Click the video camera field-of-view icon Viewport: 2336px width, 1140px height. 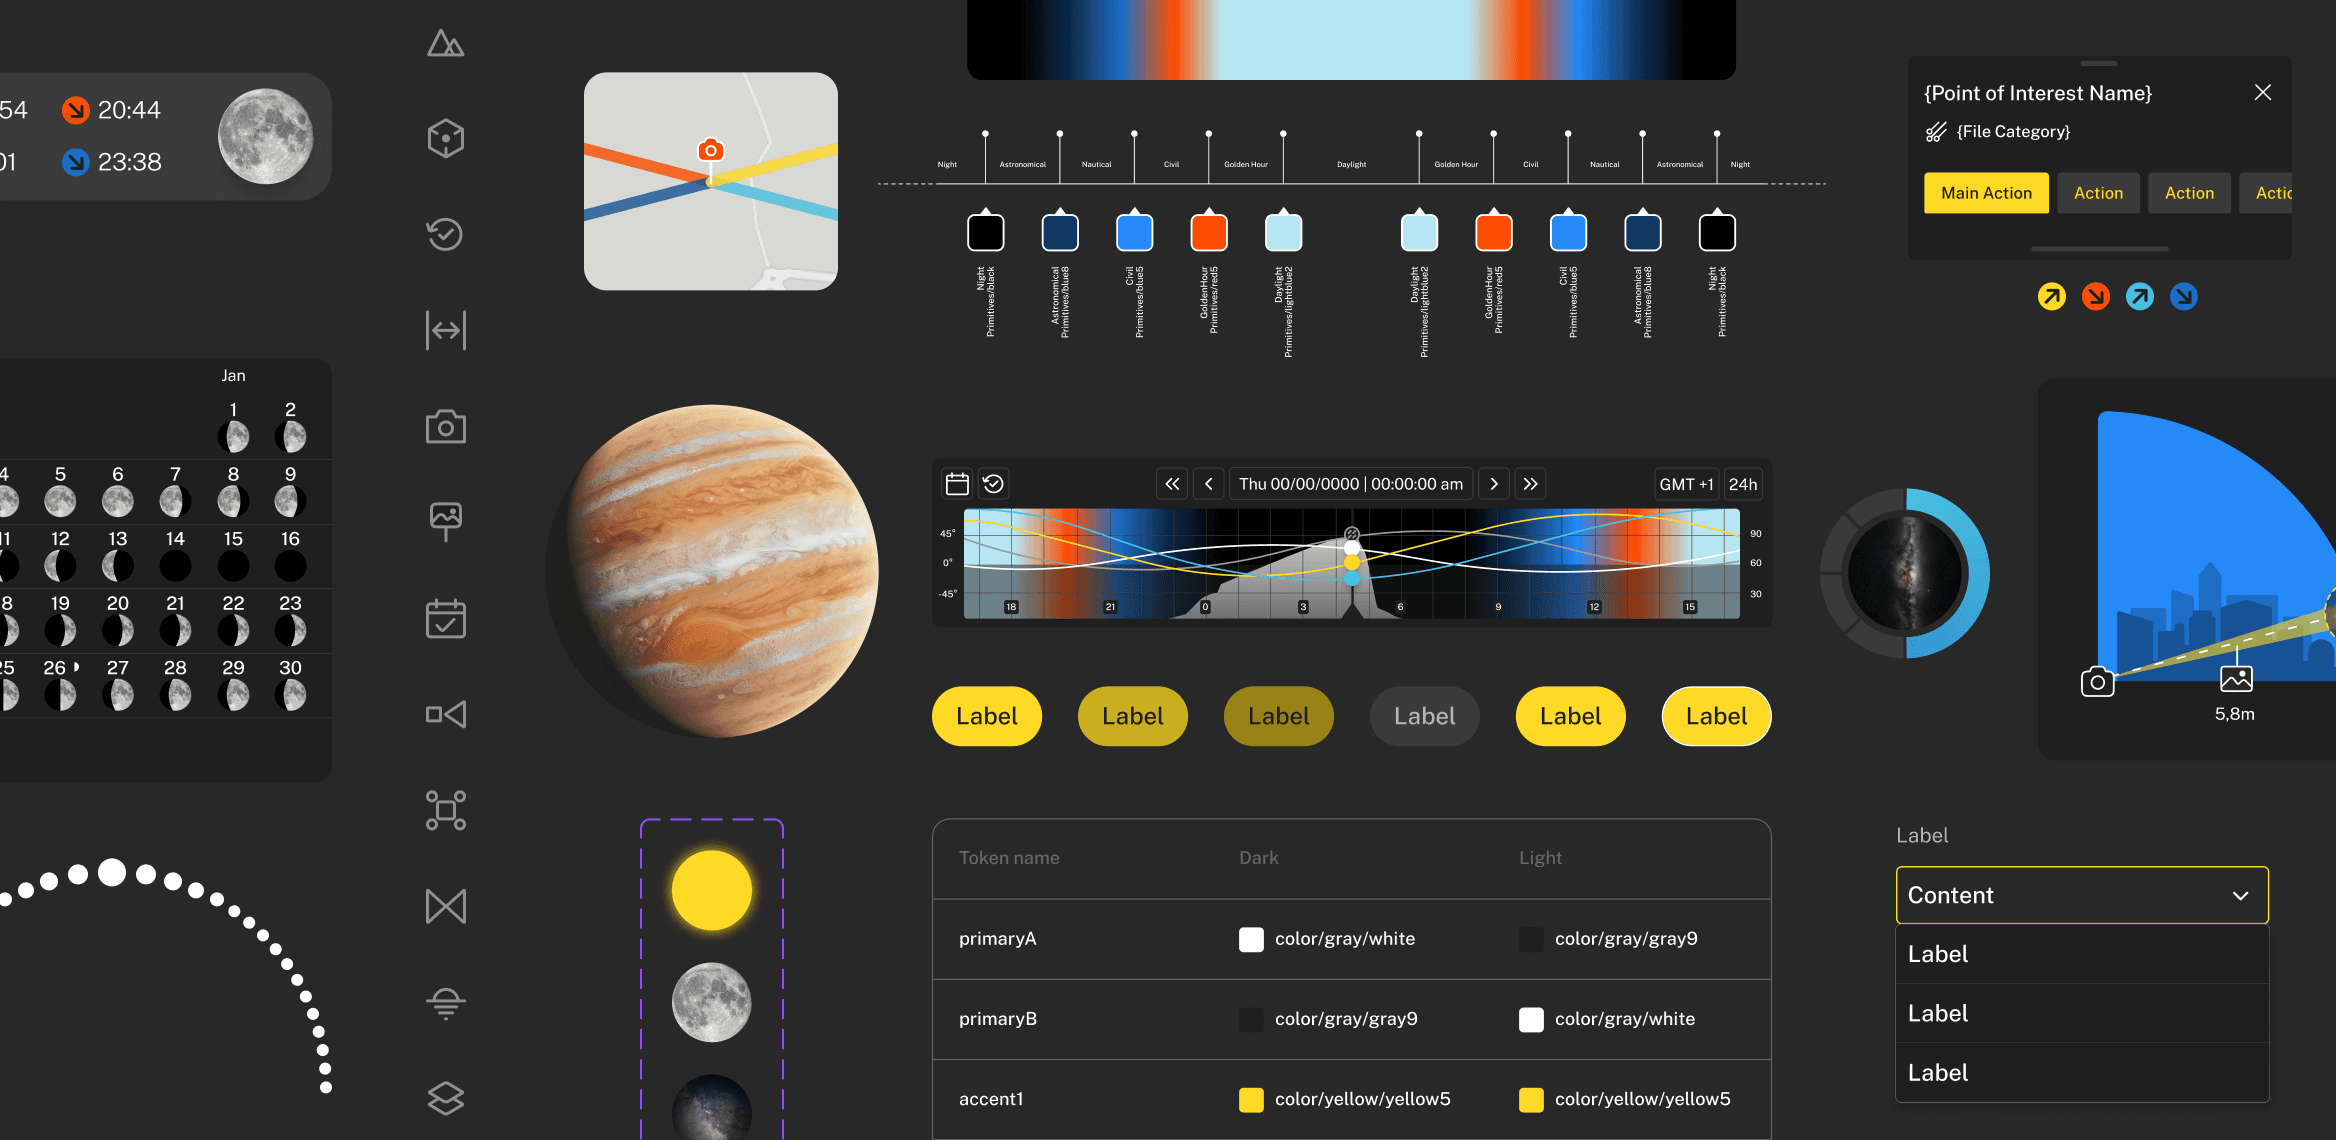[x=445, y=714]
